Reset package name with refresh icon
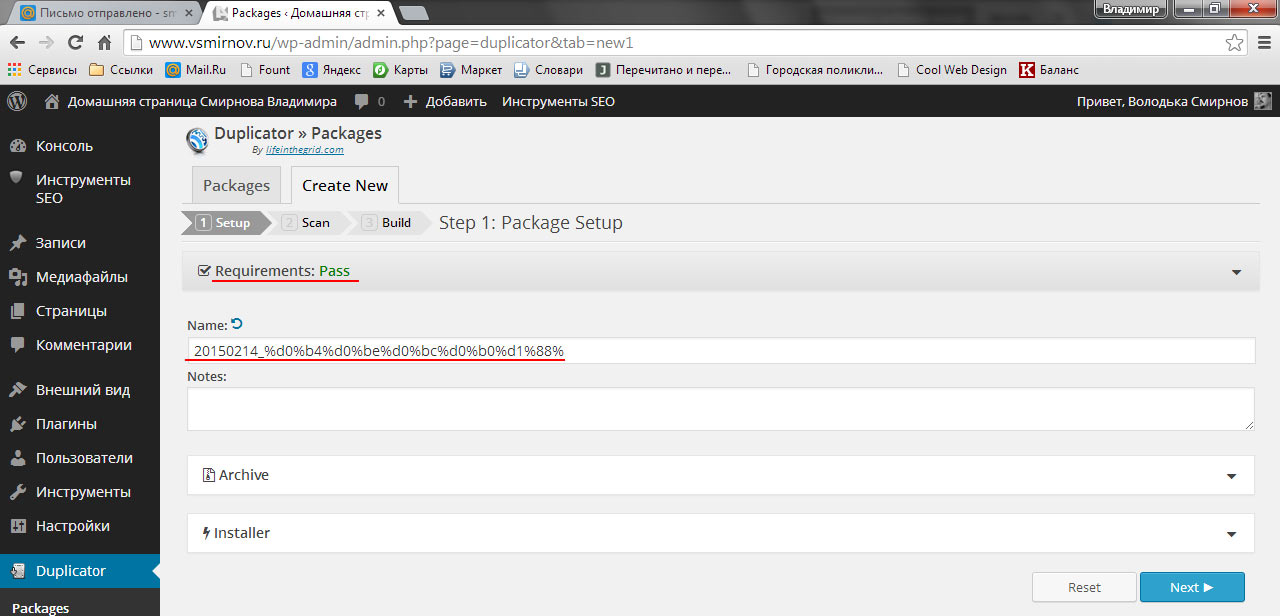 click(237, 324)
